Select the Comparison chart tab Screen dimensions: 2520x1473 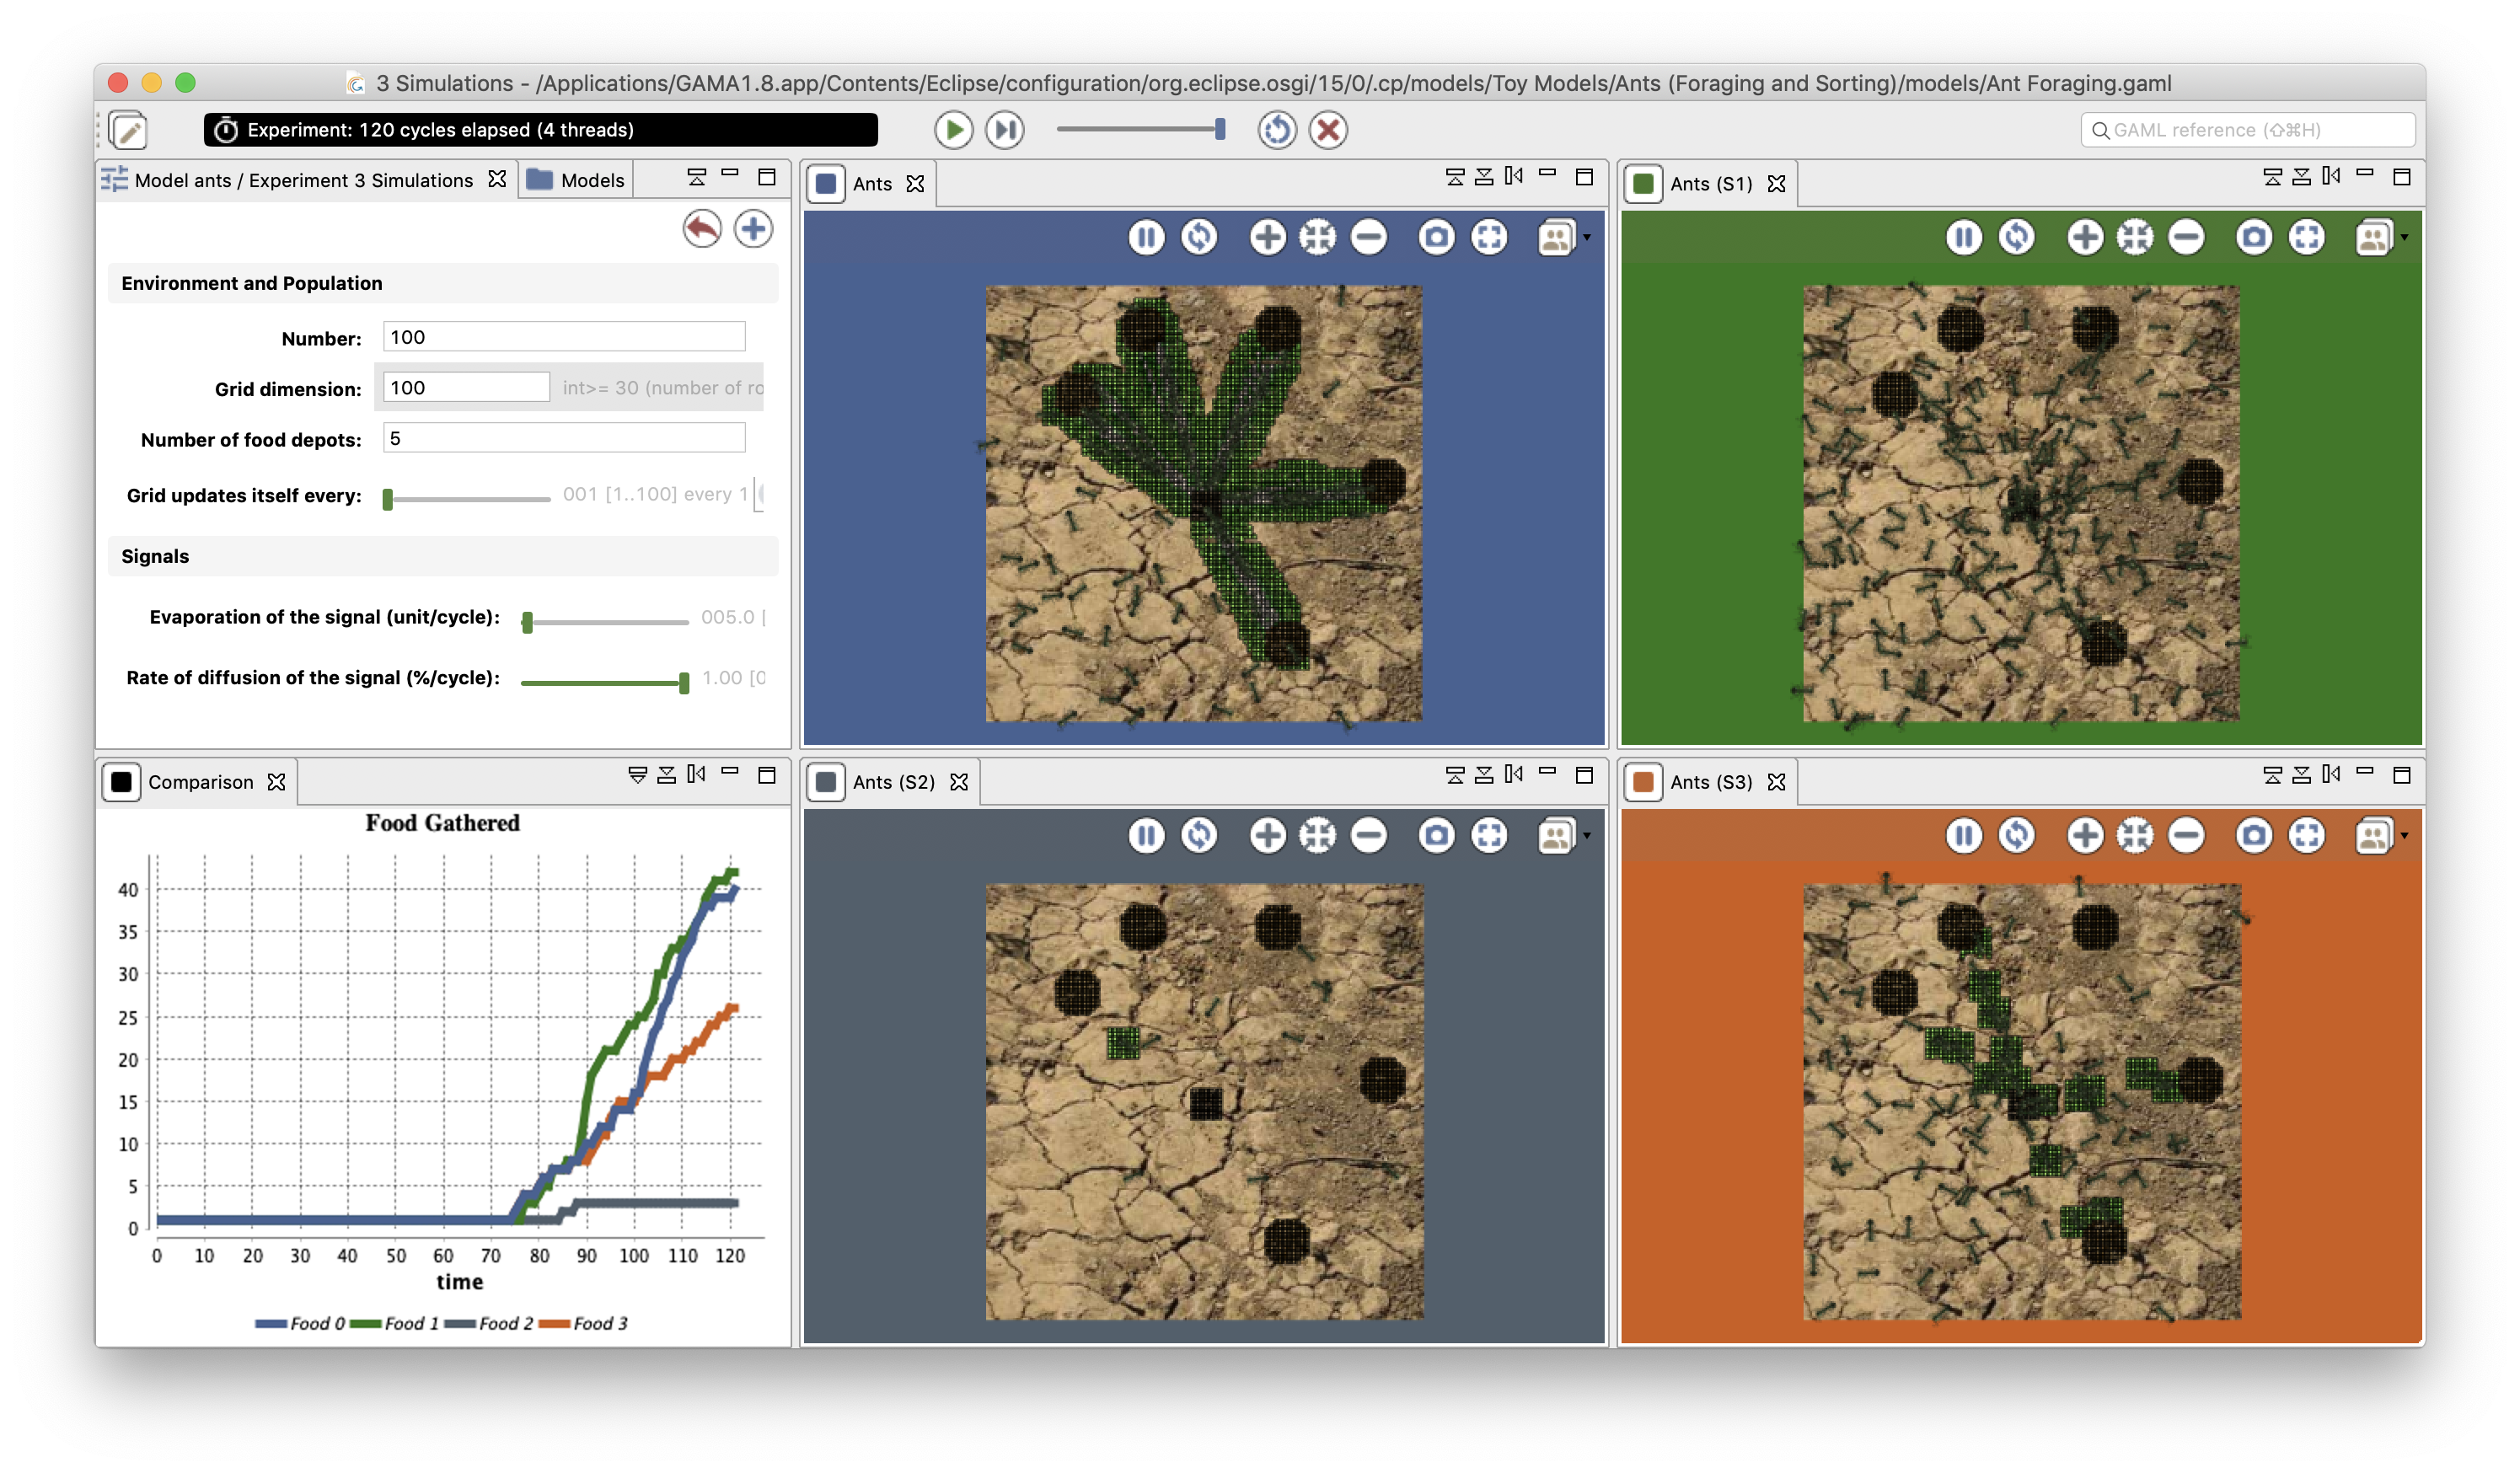200,782
